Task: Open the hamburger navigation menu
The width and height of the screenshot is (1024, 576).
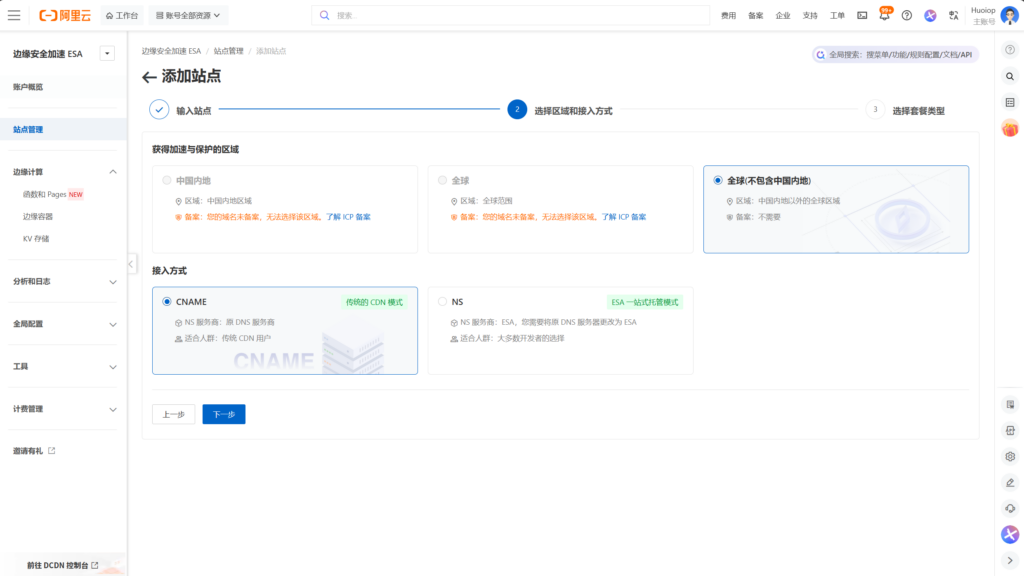Action: (14, 15)
